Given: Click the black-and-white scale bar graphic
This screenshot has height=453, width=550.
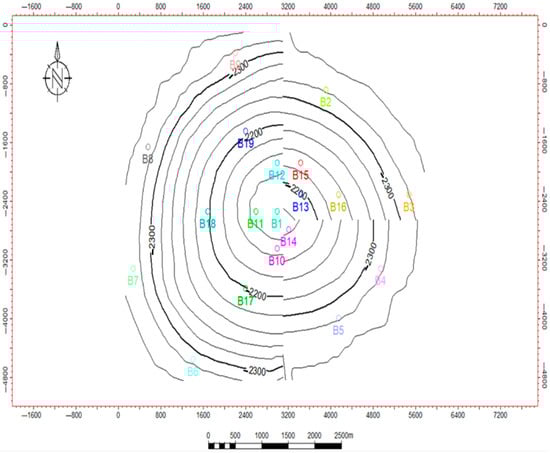Looking at the screenshot, I should pos(275,446).
